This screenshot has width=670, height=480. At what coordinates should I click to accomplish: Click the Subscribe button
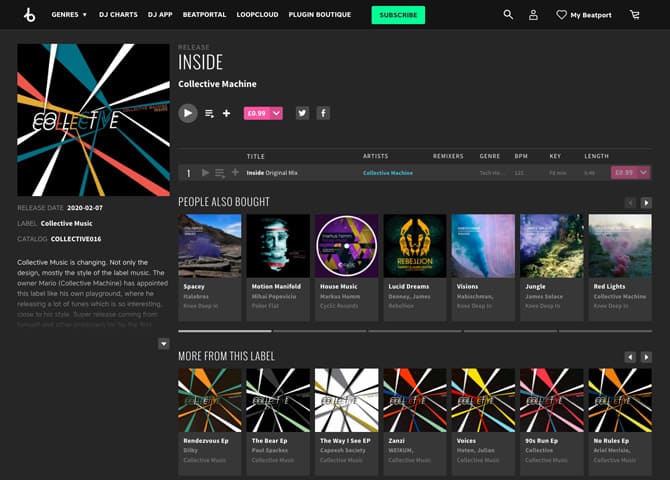coord(398,15)
